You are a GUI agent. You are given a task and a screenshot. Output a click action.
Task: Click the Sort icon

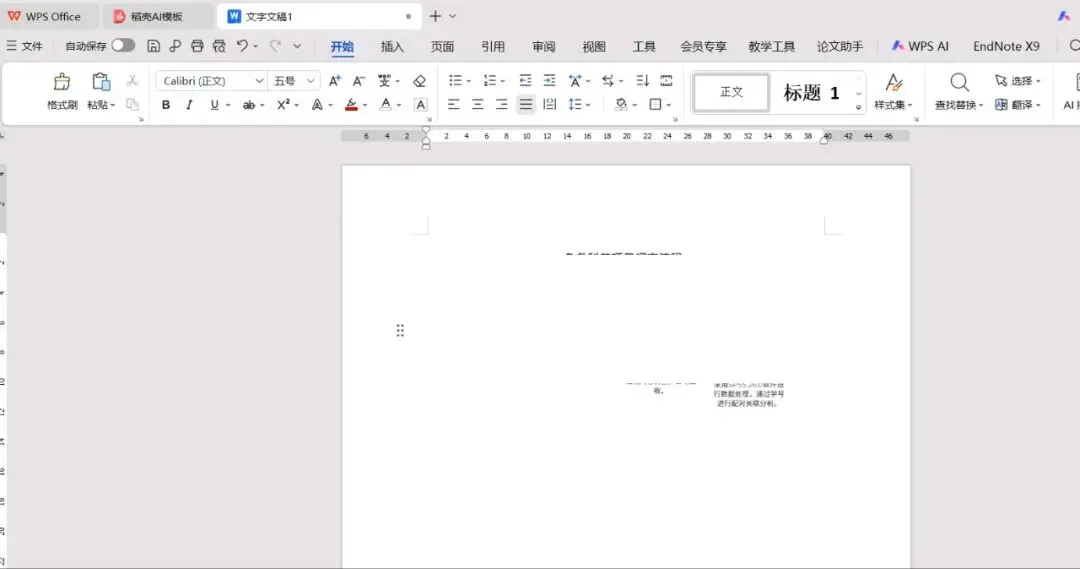pyautogui.click(x=642, y=81)
